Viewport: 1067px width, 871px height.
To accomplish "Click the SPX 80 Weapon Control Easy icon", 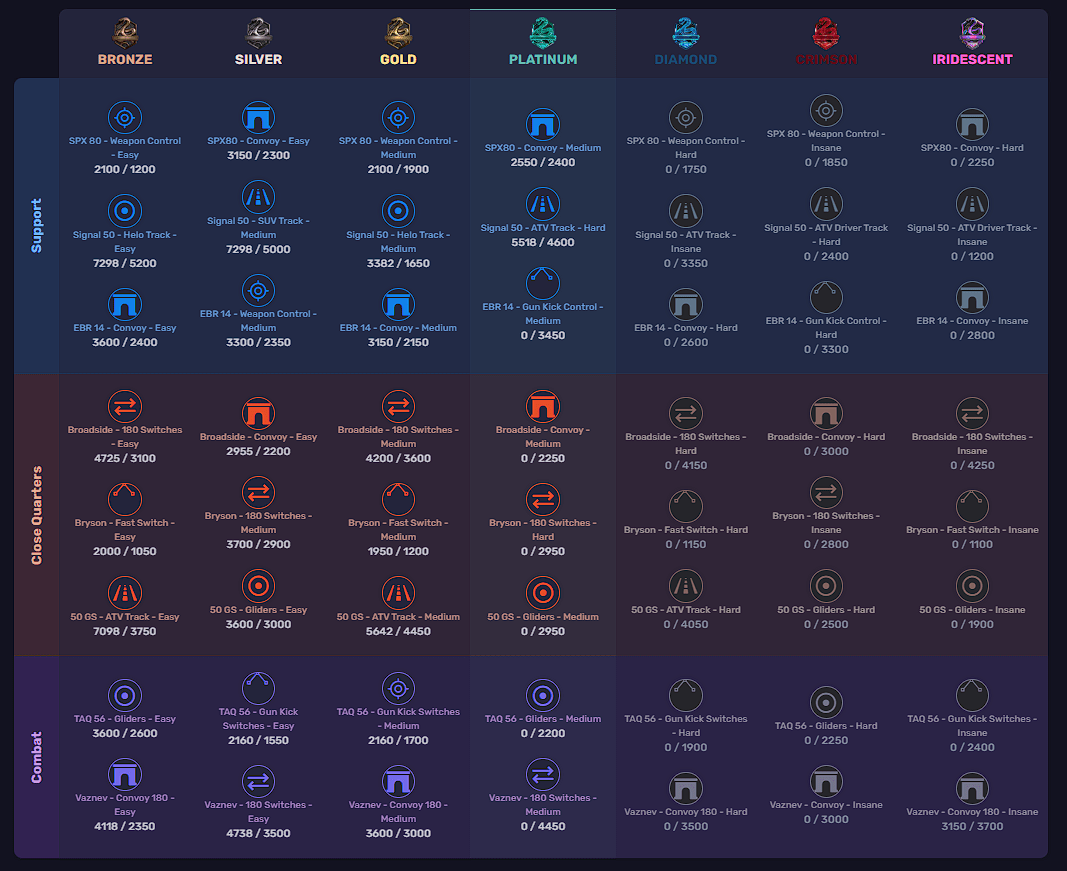I will click(125, 117).
